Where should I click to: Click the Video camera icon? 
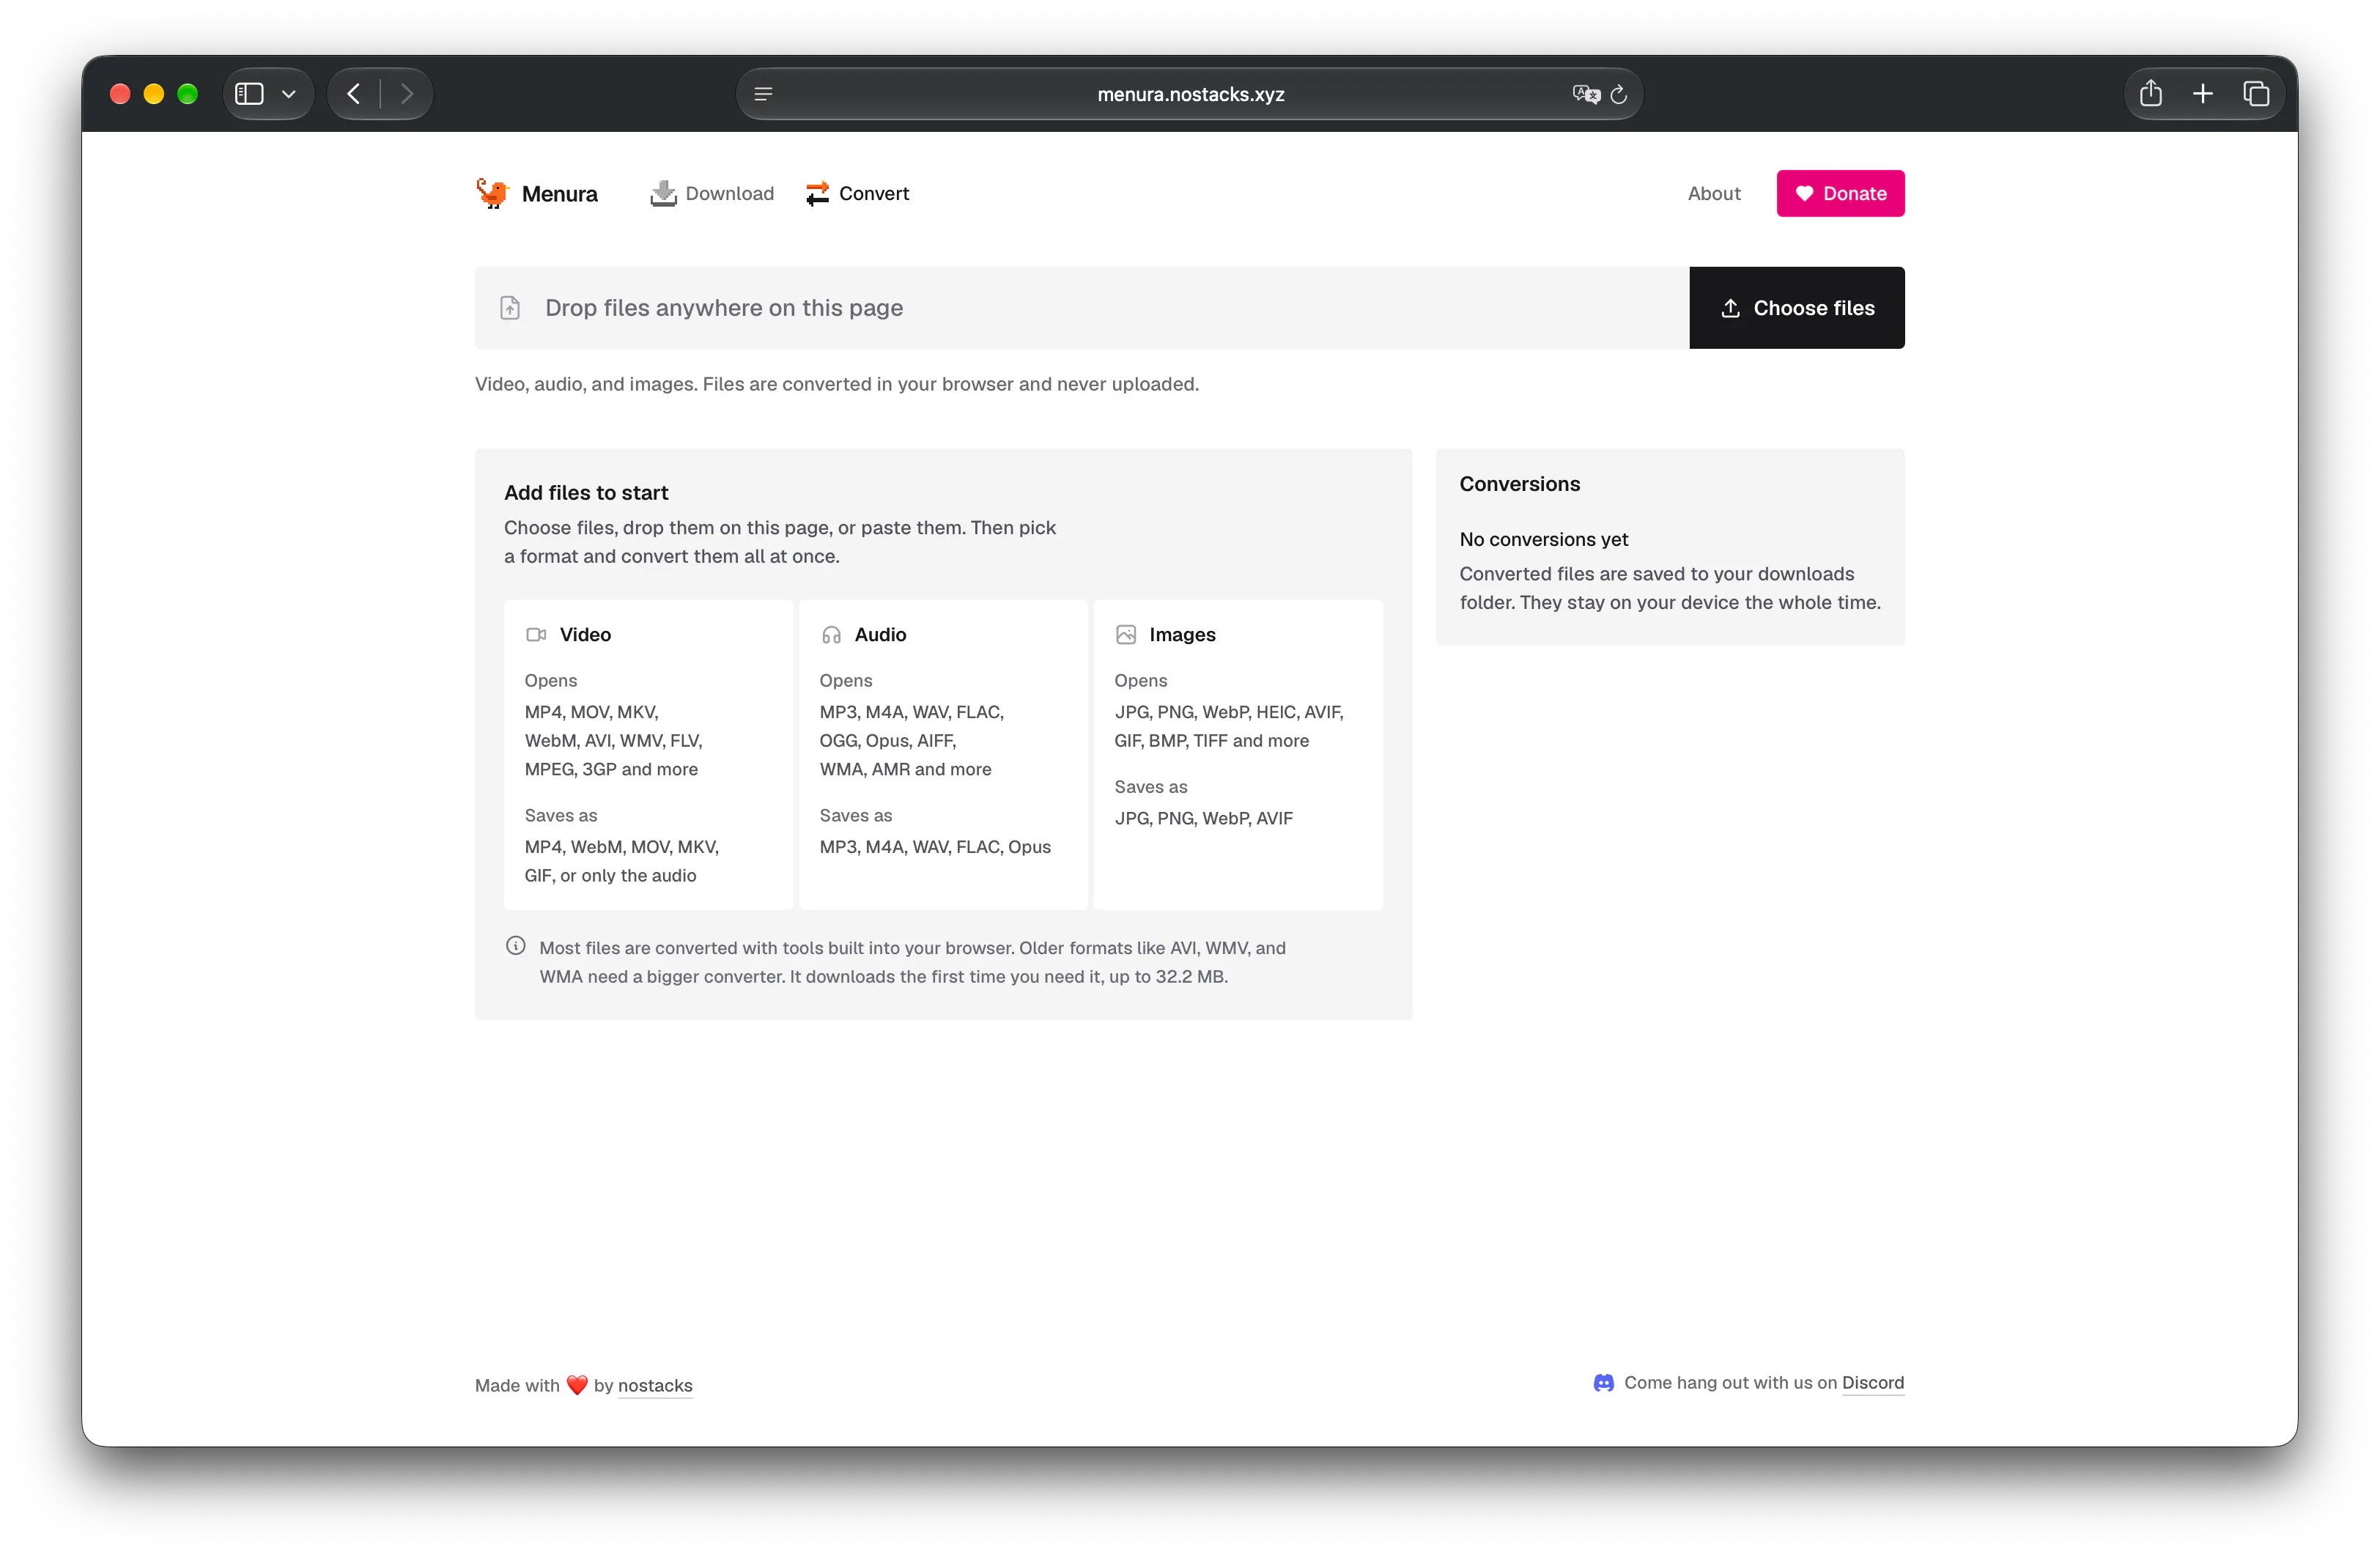tap(536, 635)
